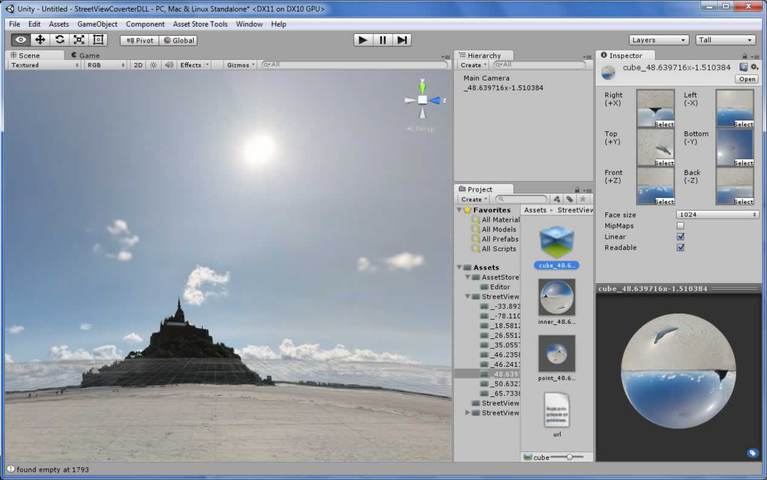Select the Rotate tool in toolbar

(x=59, y=40)
